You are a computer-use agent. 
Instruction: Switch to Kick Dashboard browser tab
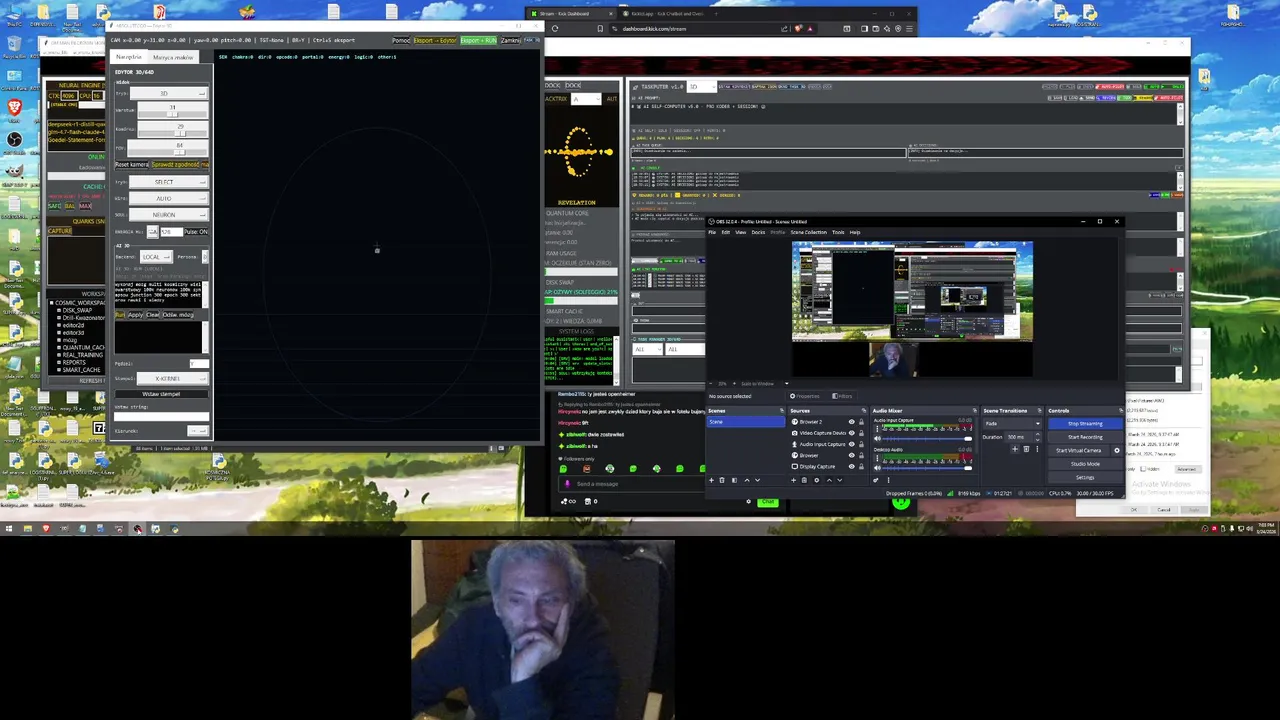(573, 13)
